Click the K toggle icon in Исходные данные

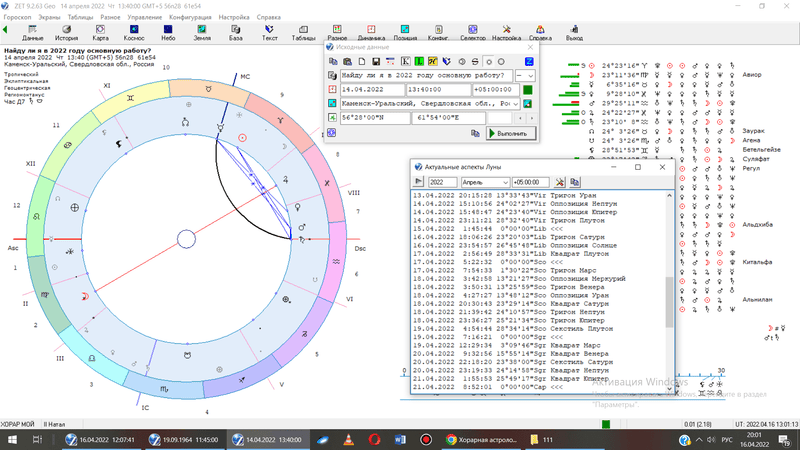[405, 61]
